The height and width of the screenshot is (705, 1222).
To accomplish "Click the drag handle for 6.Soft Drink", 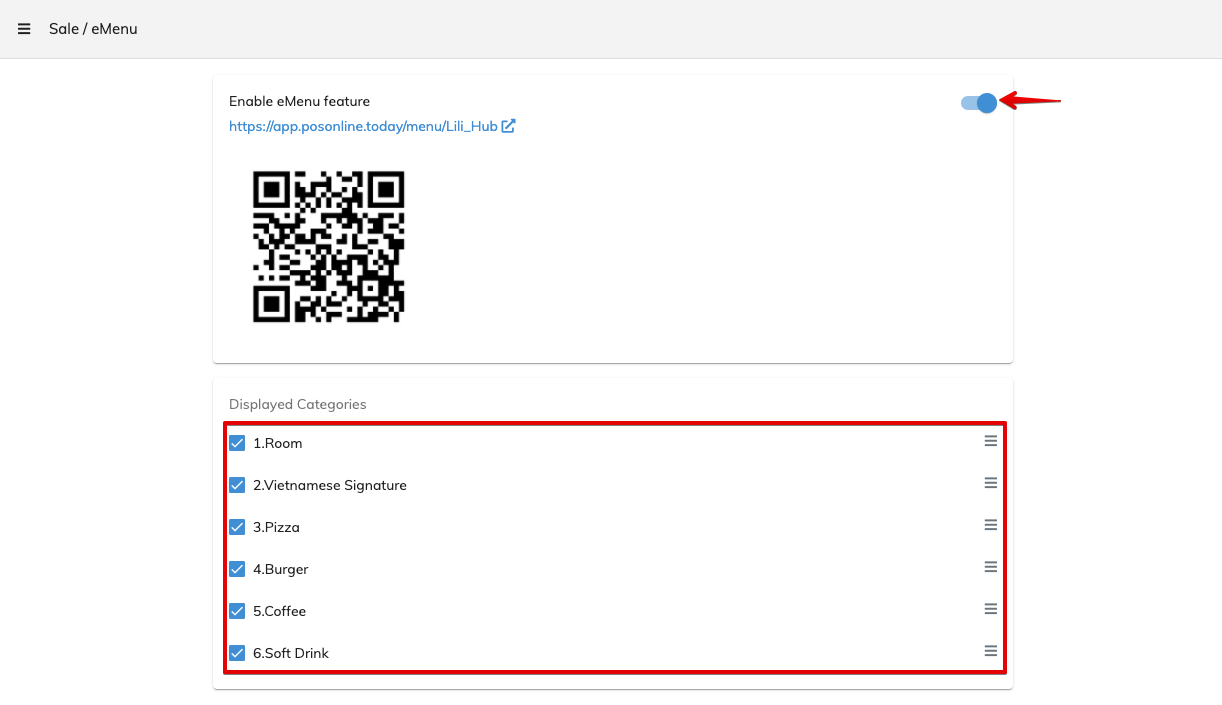I will (991, 651).
